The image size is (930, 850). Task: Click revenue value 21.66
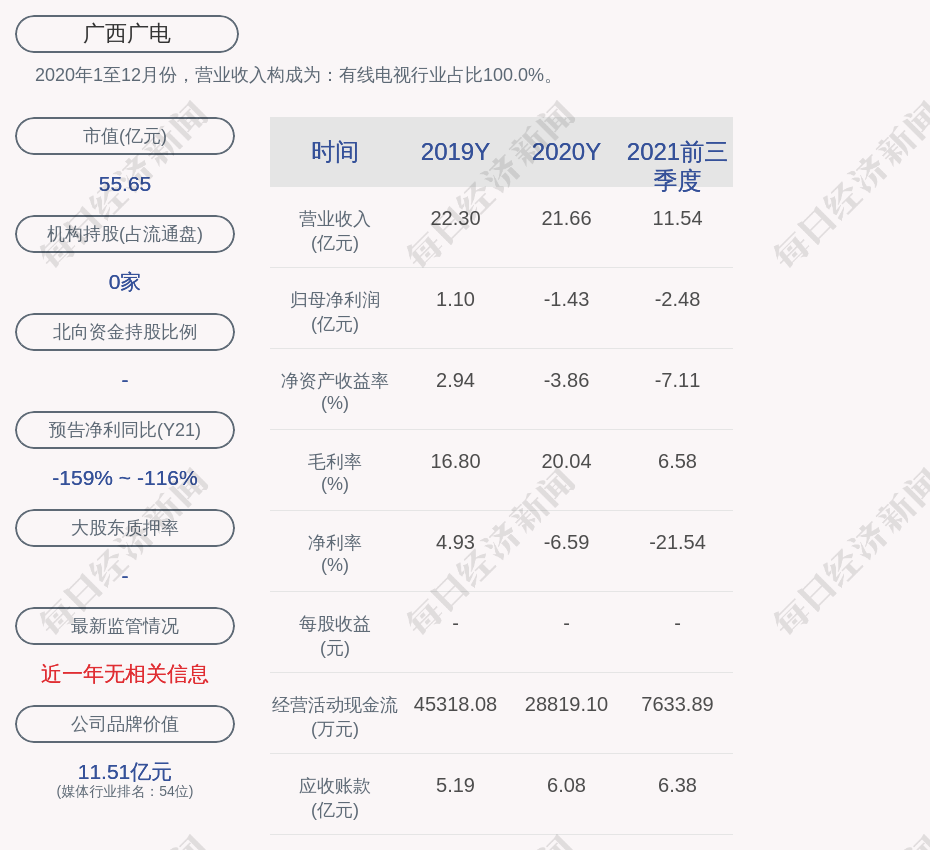566,218
